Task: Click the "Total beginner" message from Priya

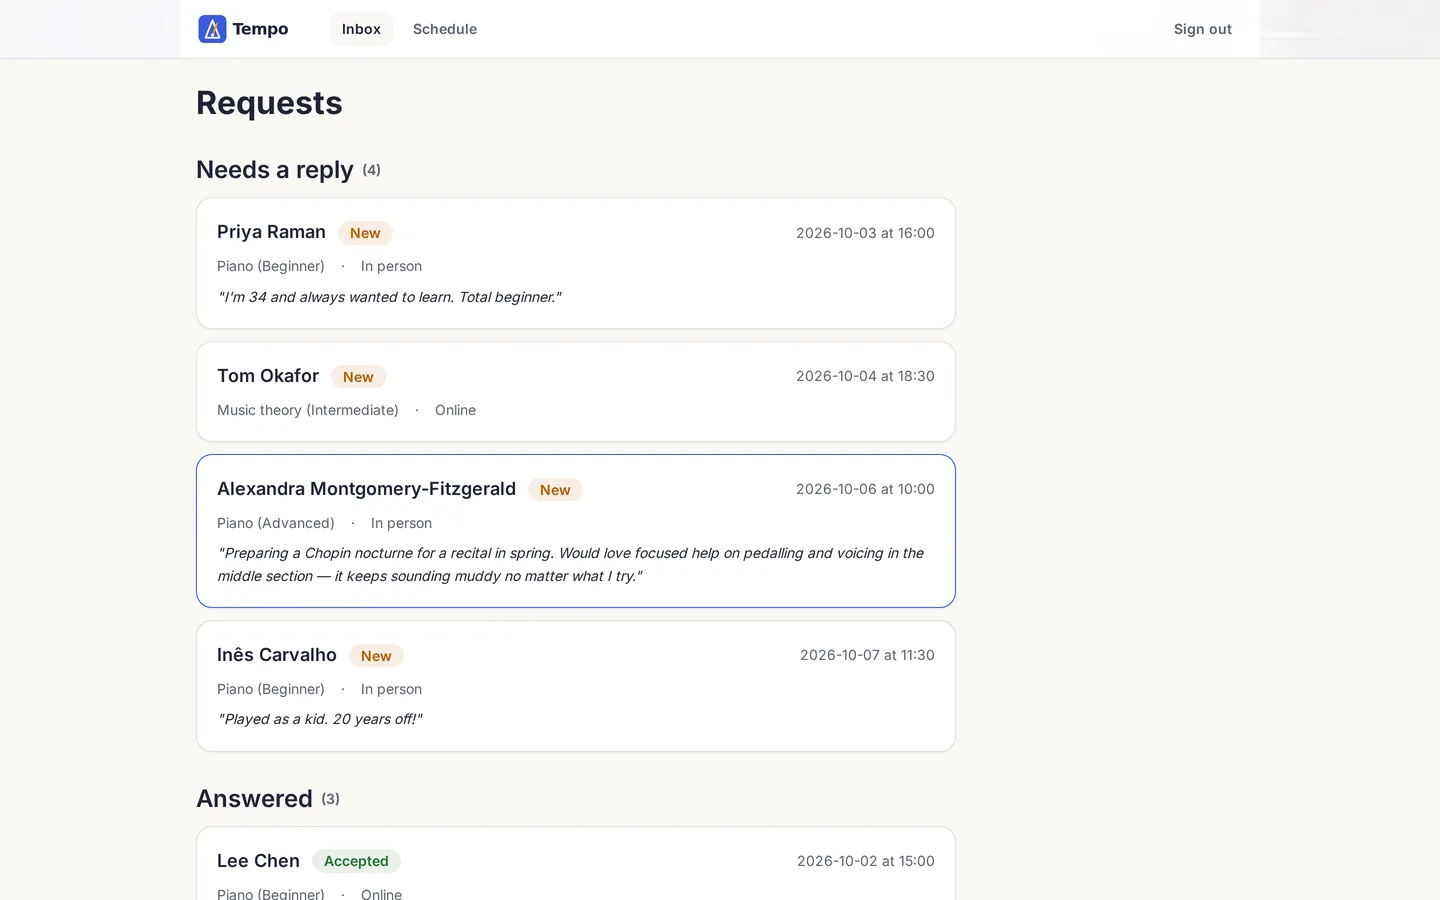Action: tap(389, 297)
